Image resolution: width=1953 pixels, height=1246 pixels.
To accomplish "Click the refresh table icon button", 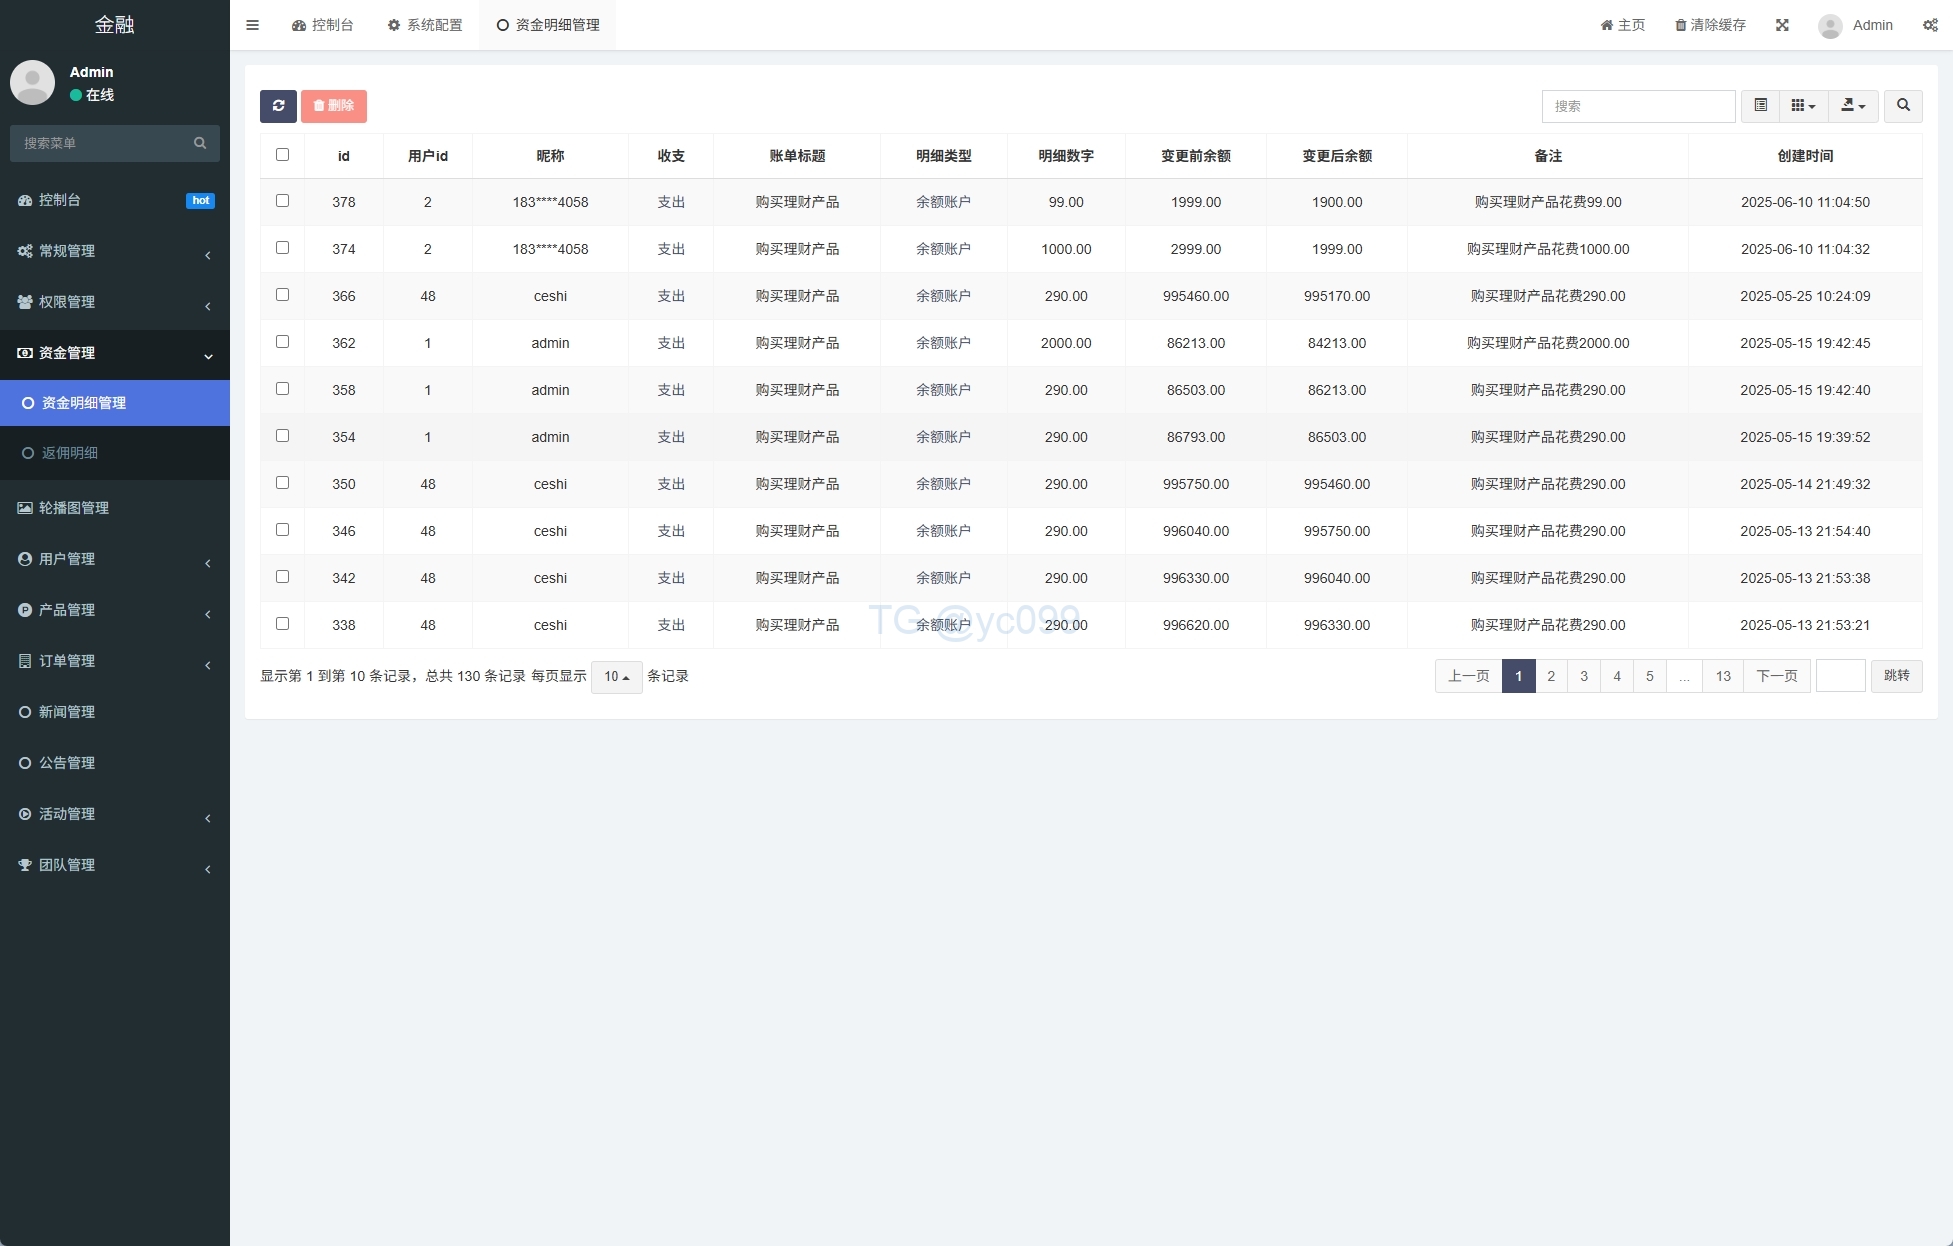I will point(278,106).
